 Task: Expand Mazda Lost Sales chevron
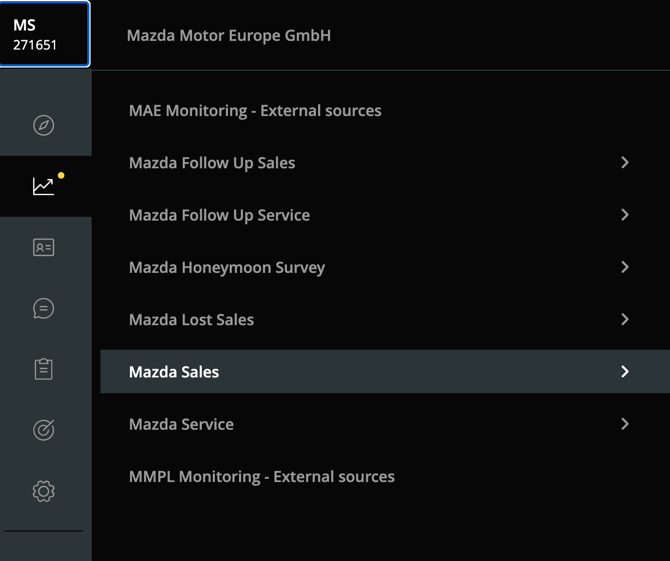[x=625, y=319]
